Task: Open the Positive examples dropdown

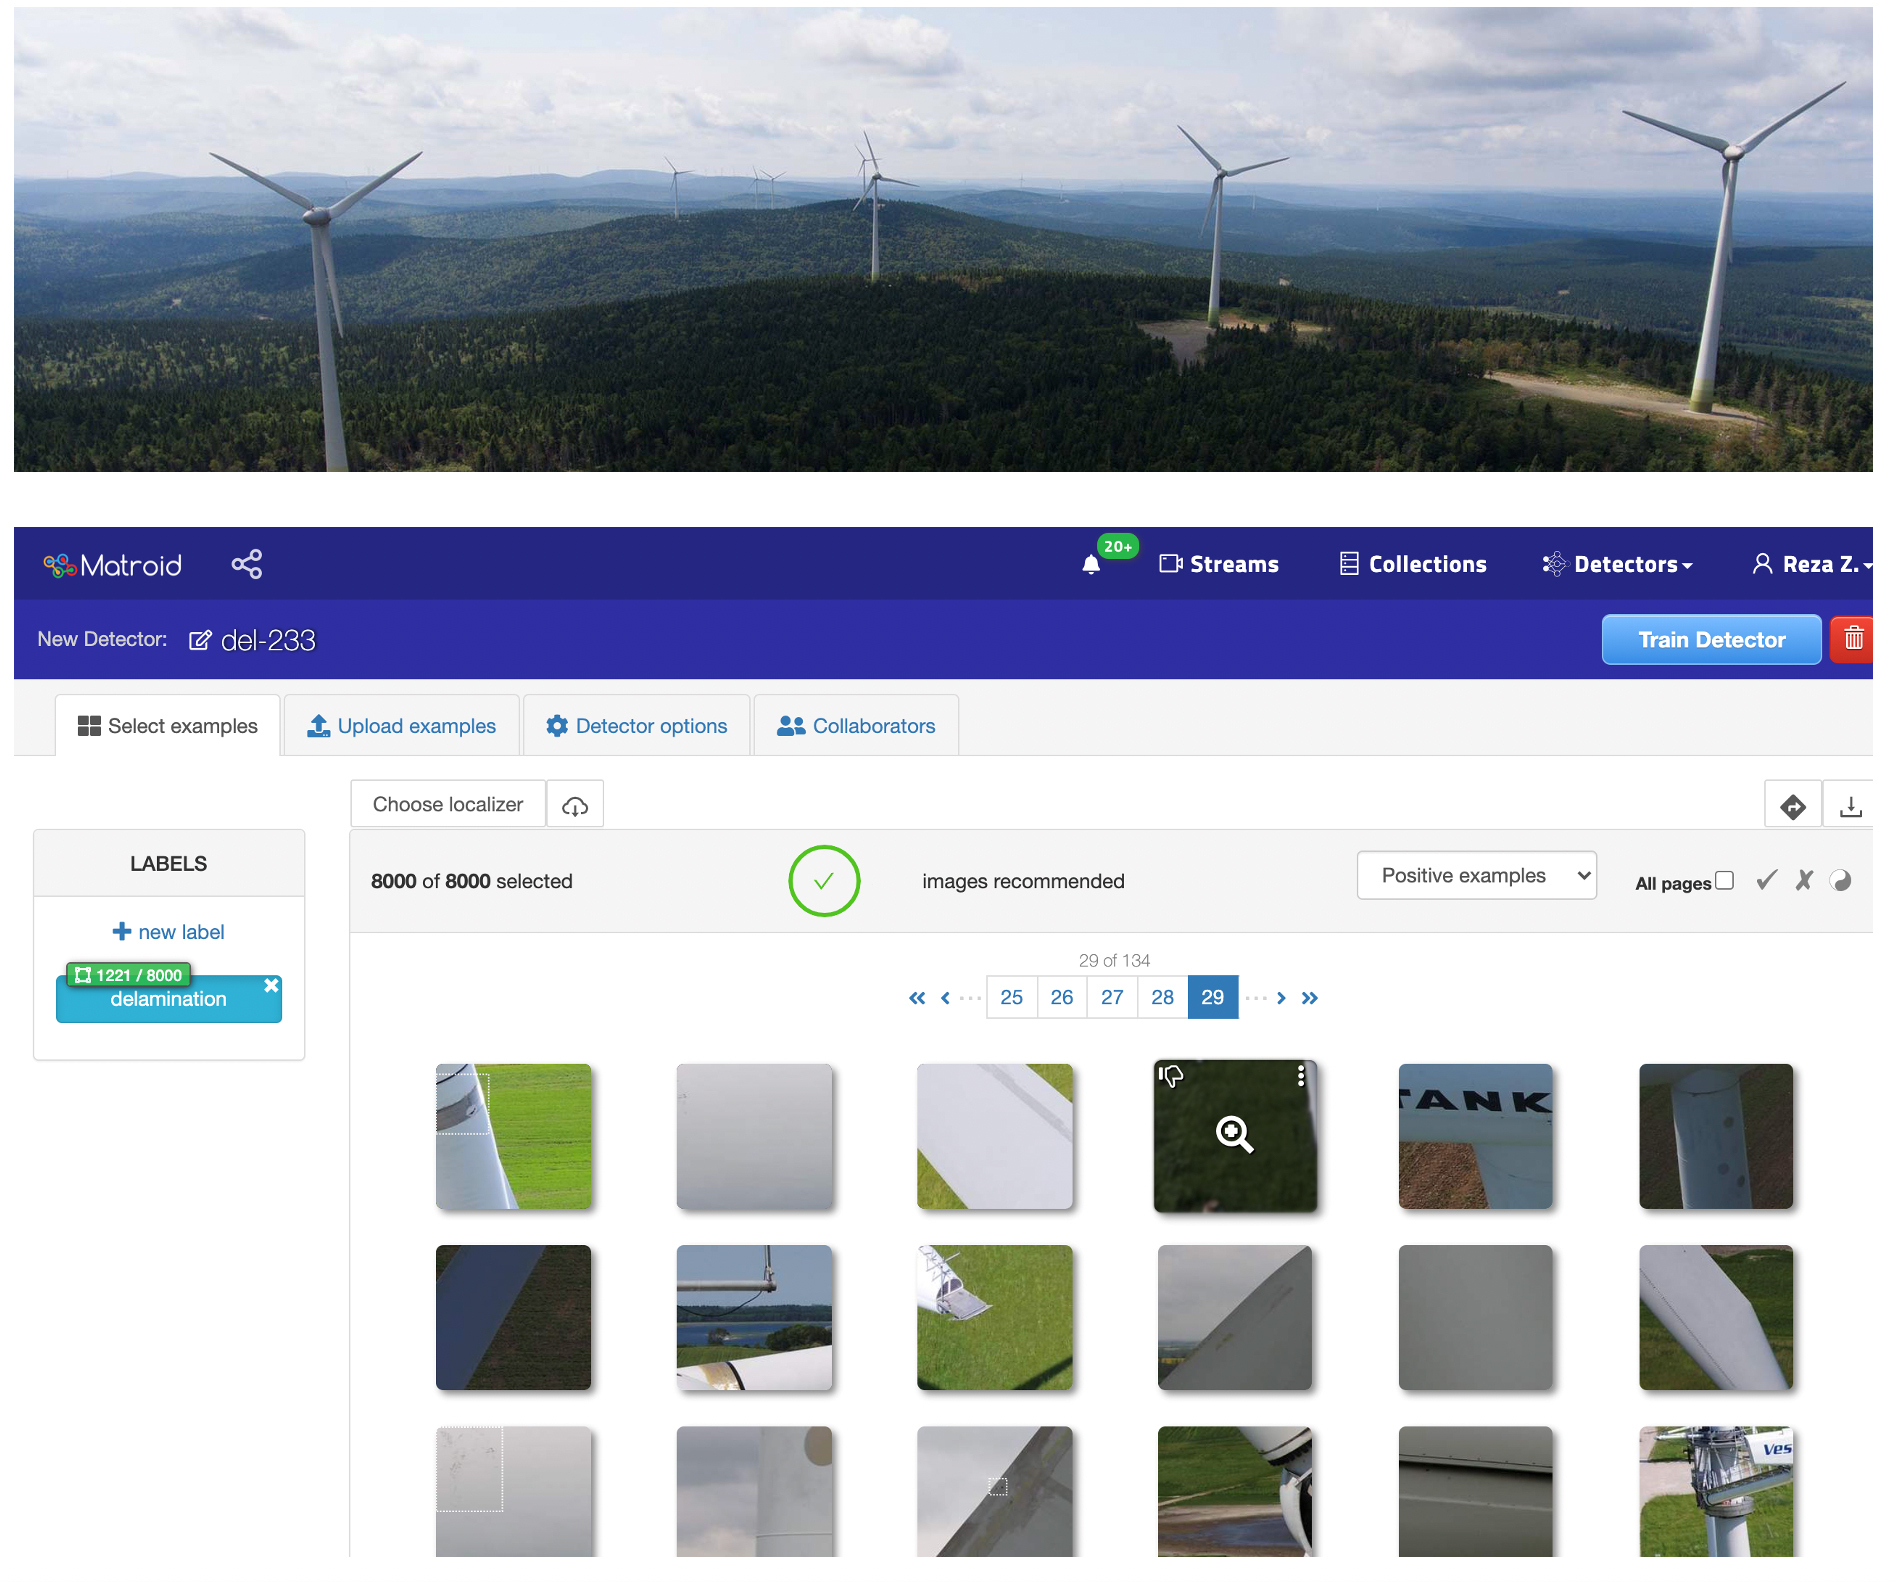Action: click(x=1476, y=875)
